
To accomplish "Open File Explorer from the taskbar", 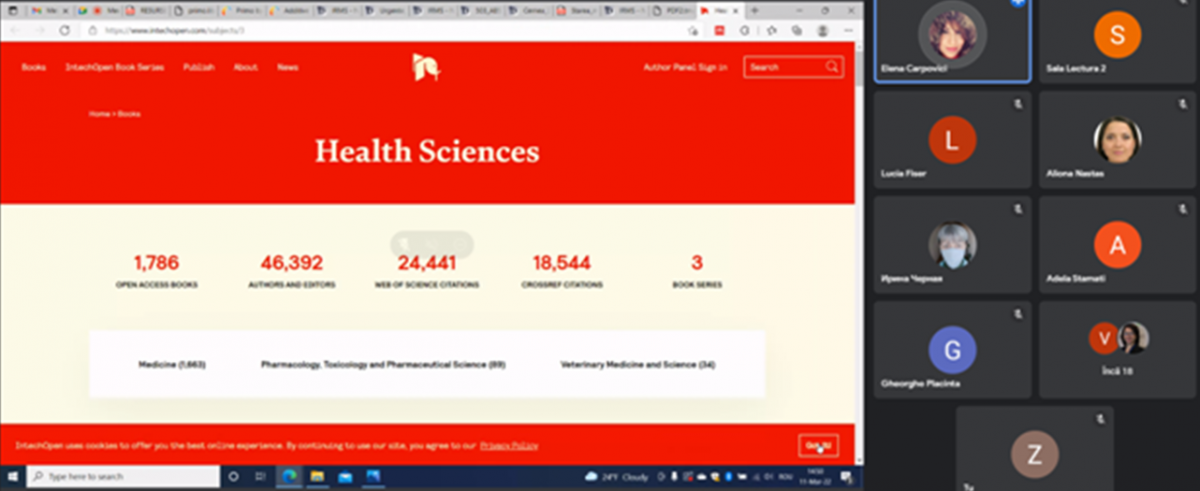I will (x=317, y=476).
